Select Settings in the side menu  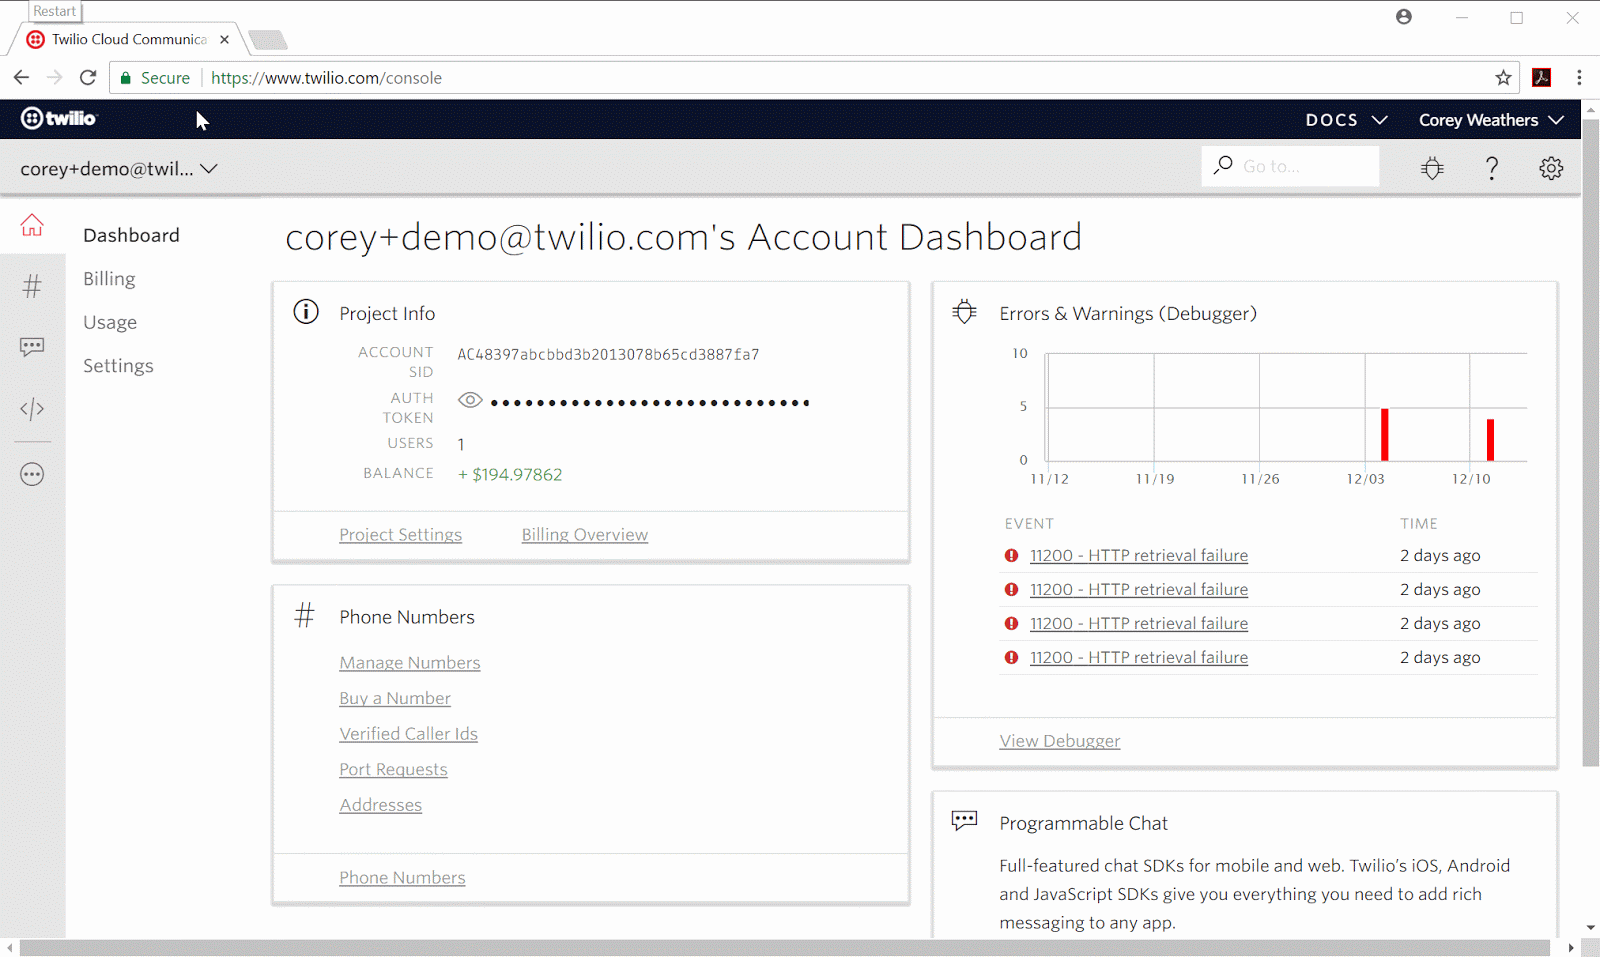[x=118, y=366]
